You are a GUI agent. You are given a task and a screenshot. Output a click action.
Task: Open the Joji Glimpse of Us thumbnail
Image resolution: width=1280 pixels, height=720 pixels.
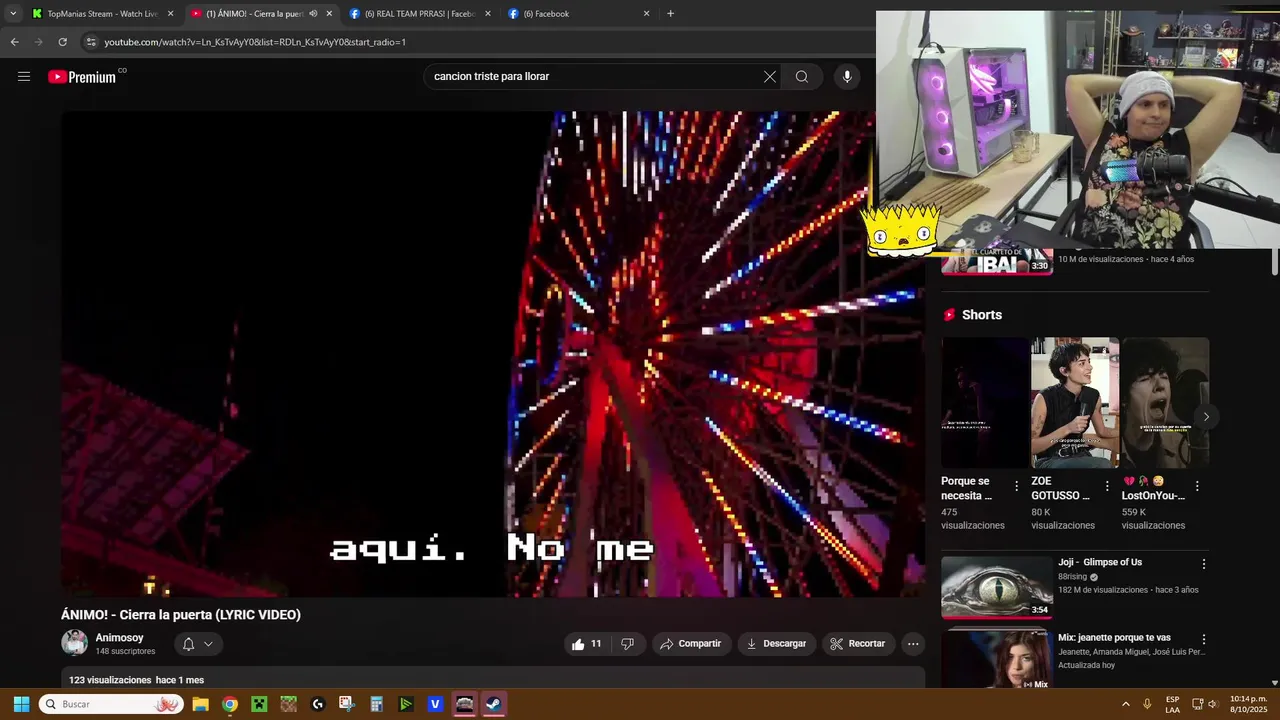click(997, 587)
